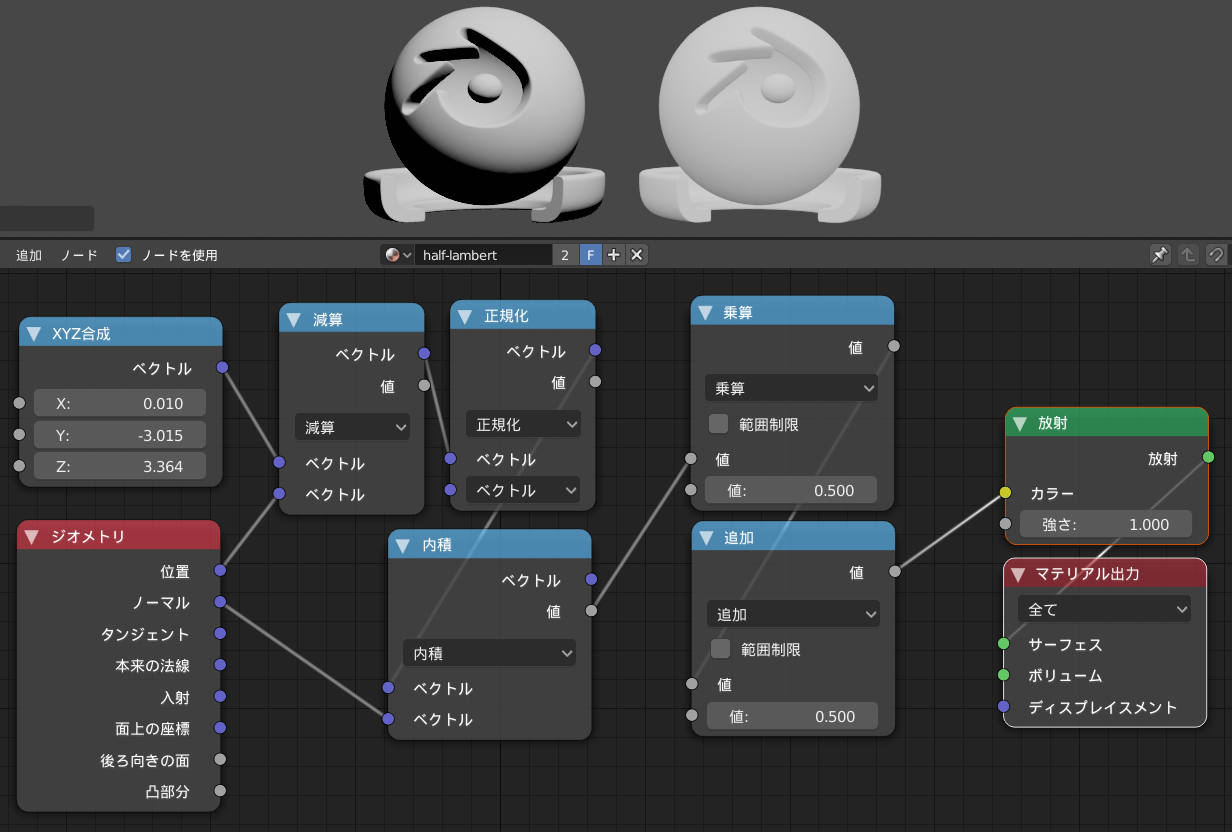Click the Z value field 3.364
This screenshot has width=1232, height=832.
point(120,466)
